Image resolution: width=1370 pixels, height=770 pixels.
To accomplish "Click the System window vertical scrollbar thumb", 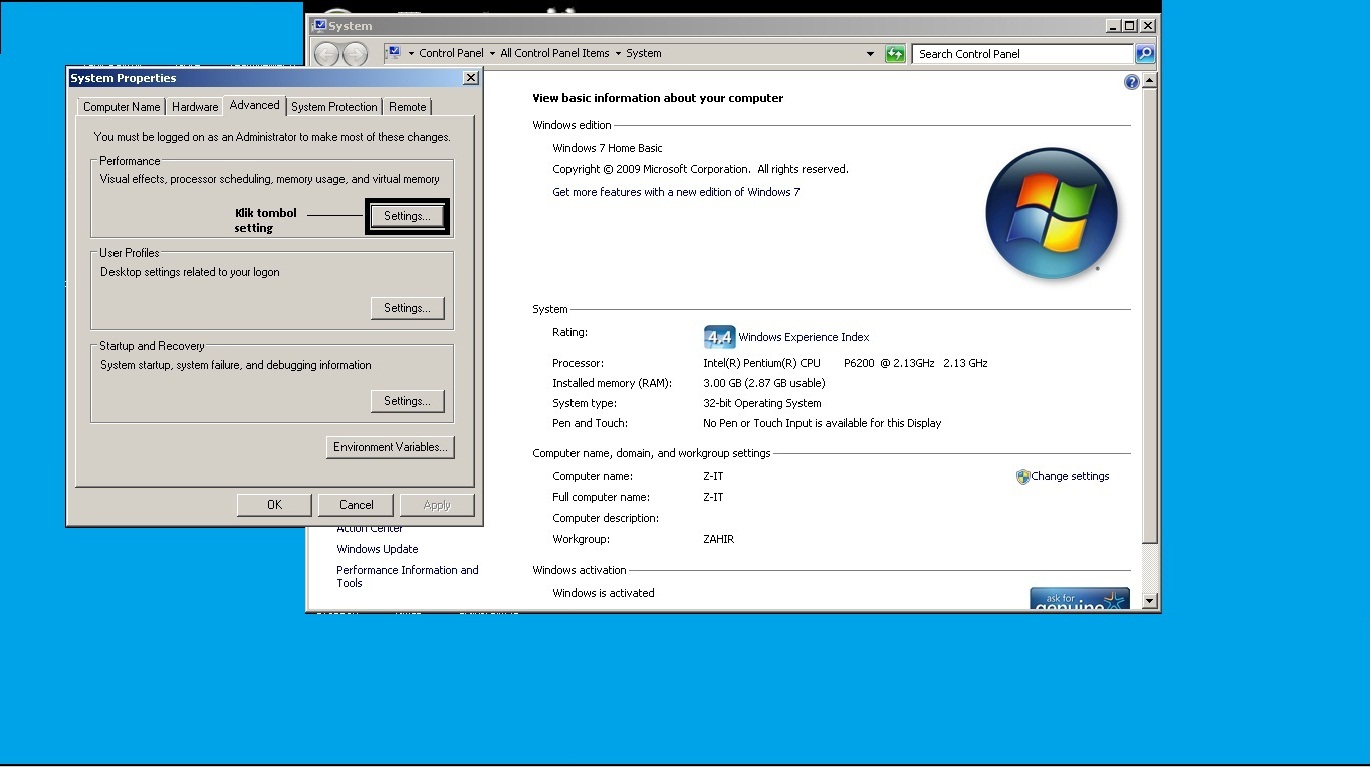I will click(x=1149, y=315).
